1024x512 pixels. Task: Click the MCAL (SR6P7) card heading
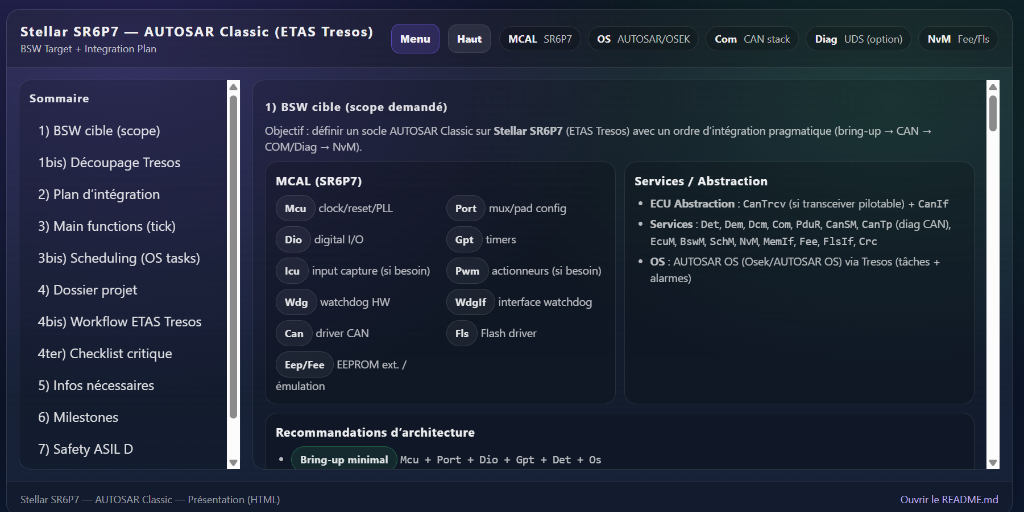point(319,182)
